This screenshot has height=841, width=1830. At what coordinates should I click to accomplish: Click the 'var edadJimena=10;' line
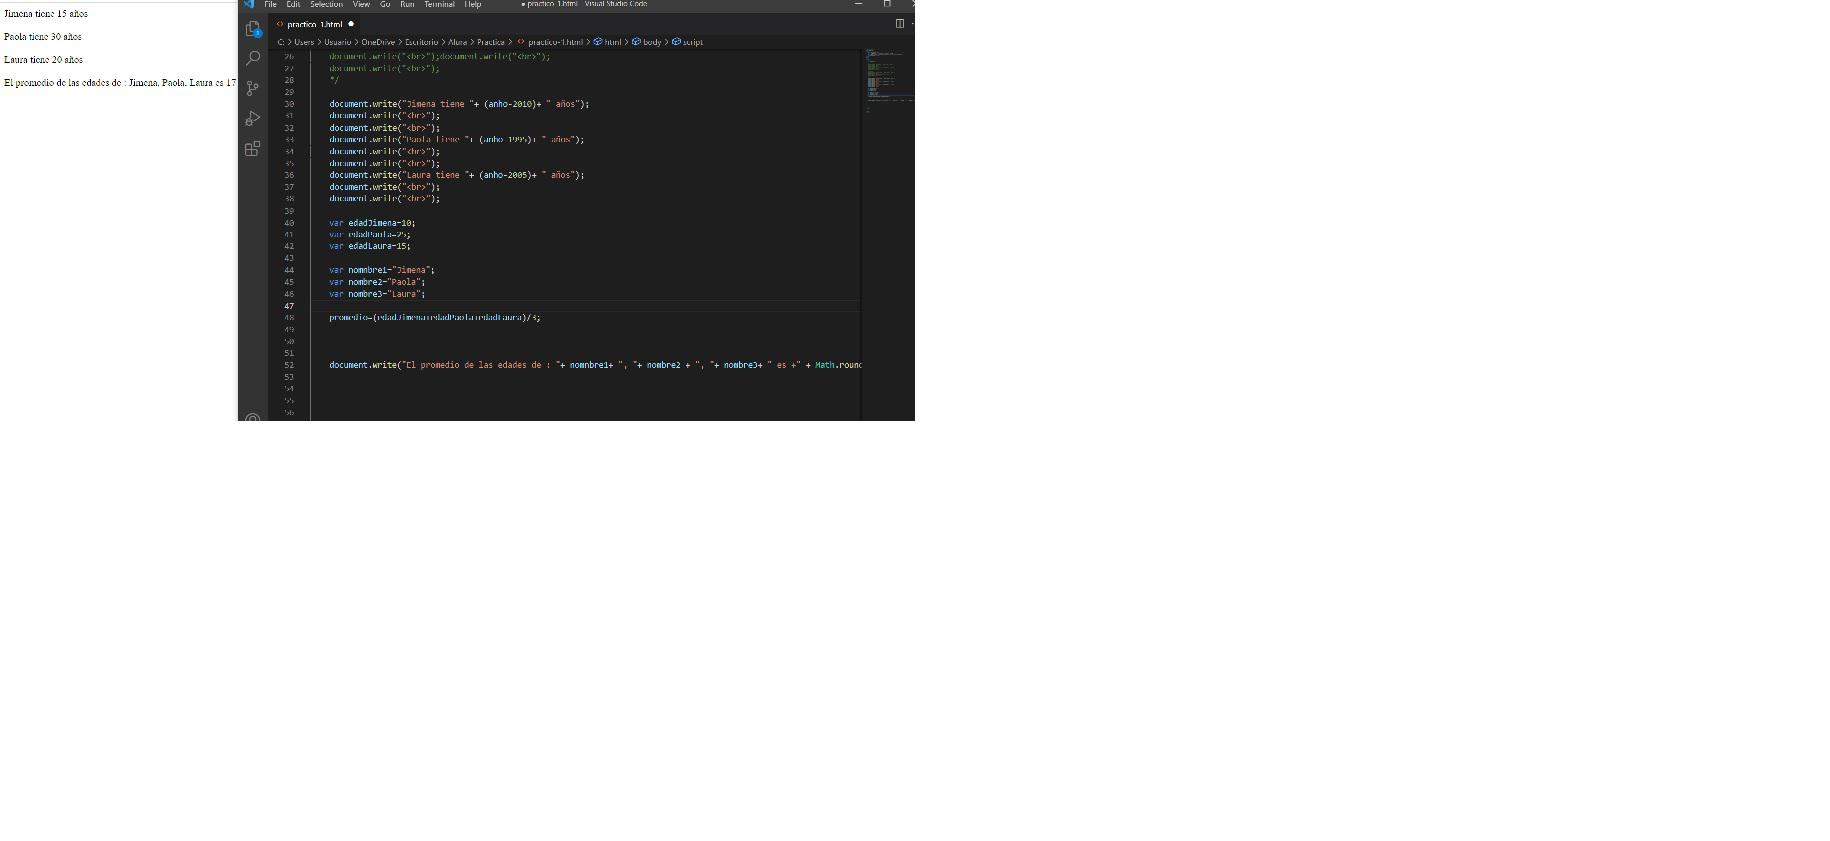coord(372,223)
